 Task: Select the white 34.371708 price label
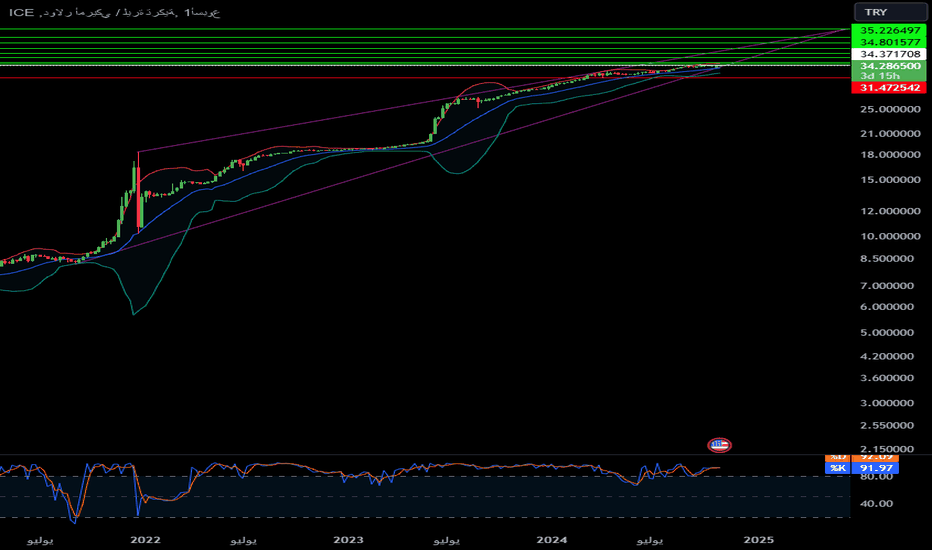click(x=889, y=54)
